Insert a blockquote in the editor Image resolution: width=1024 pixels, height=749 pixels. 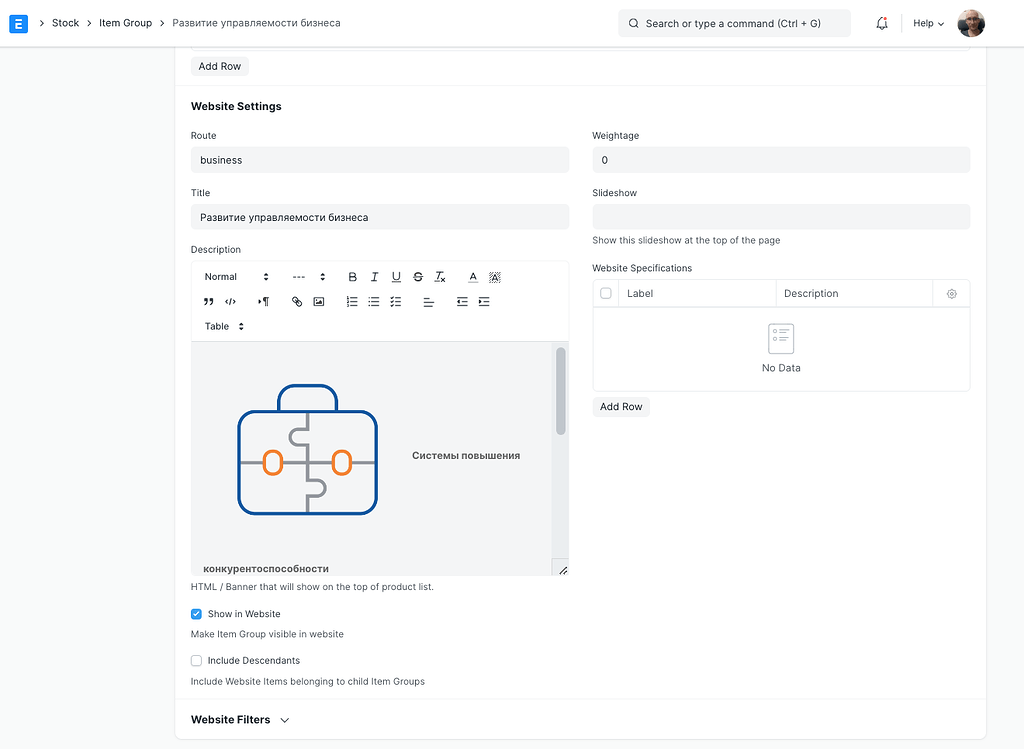pyautogui.click(x=208, y=301)
